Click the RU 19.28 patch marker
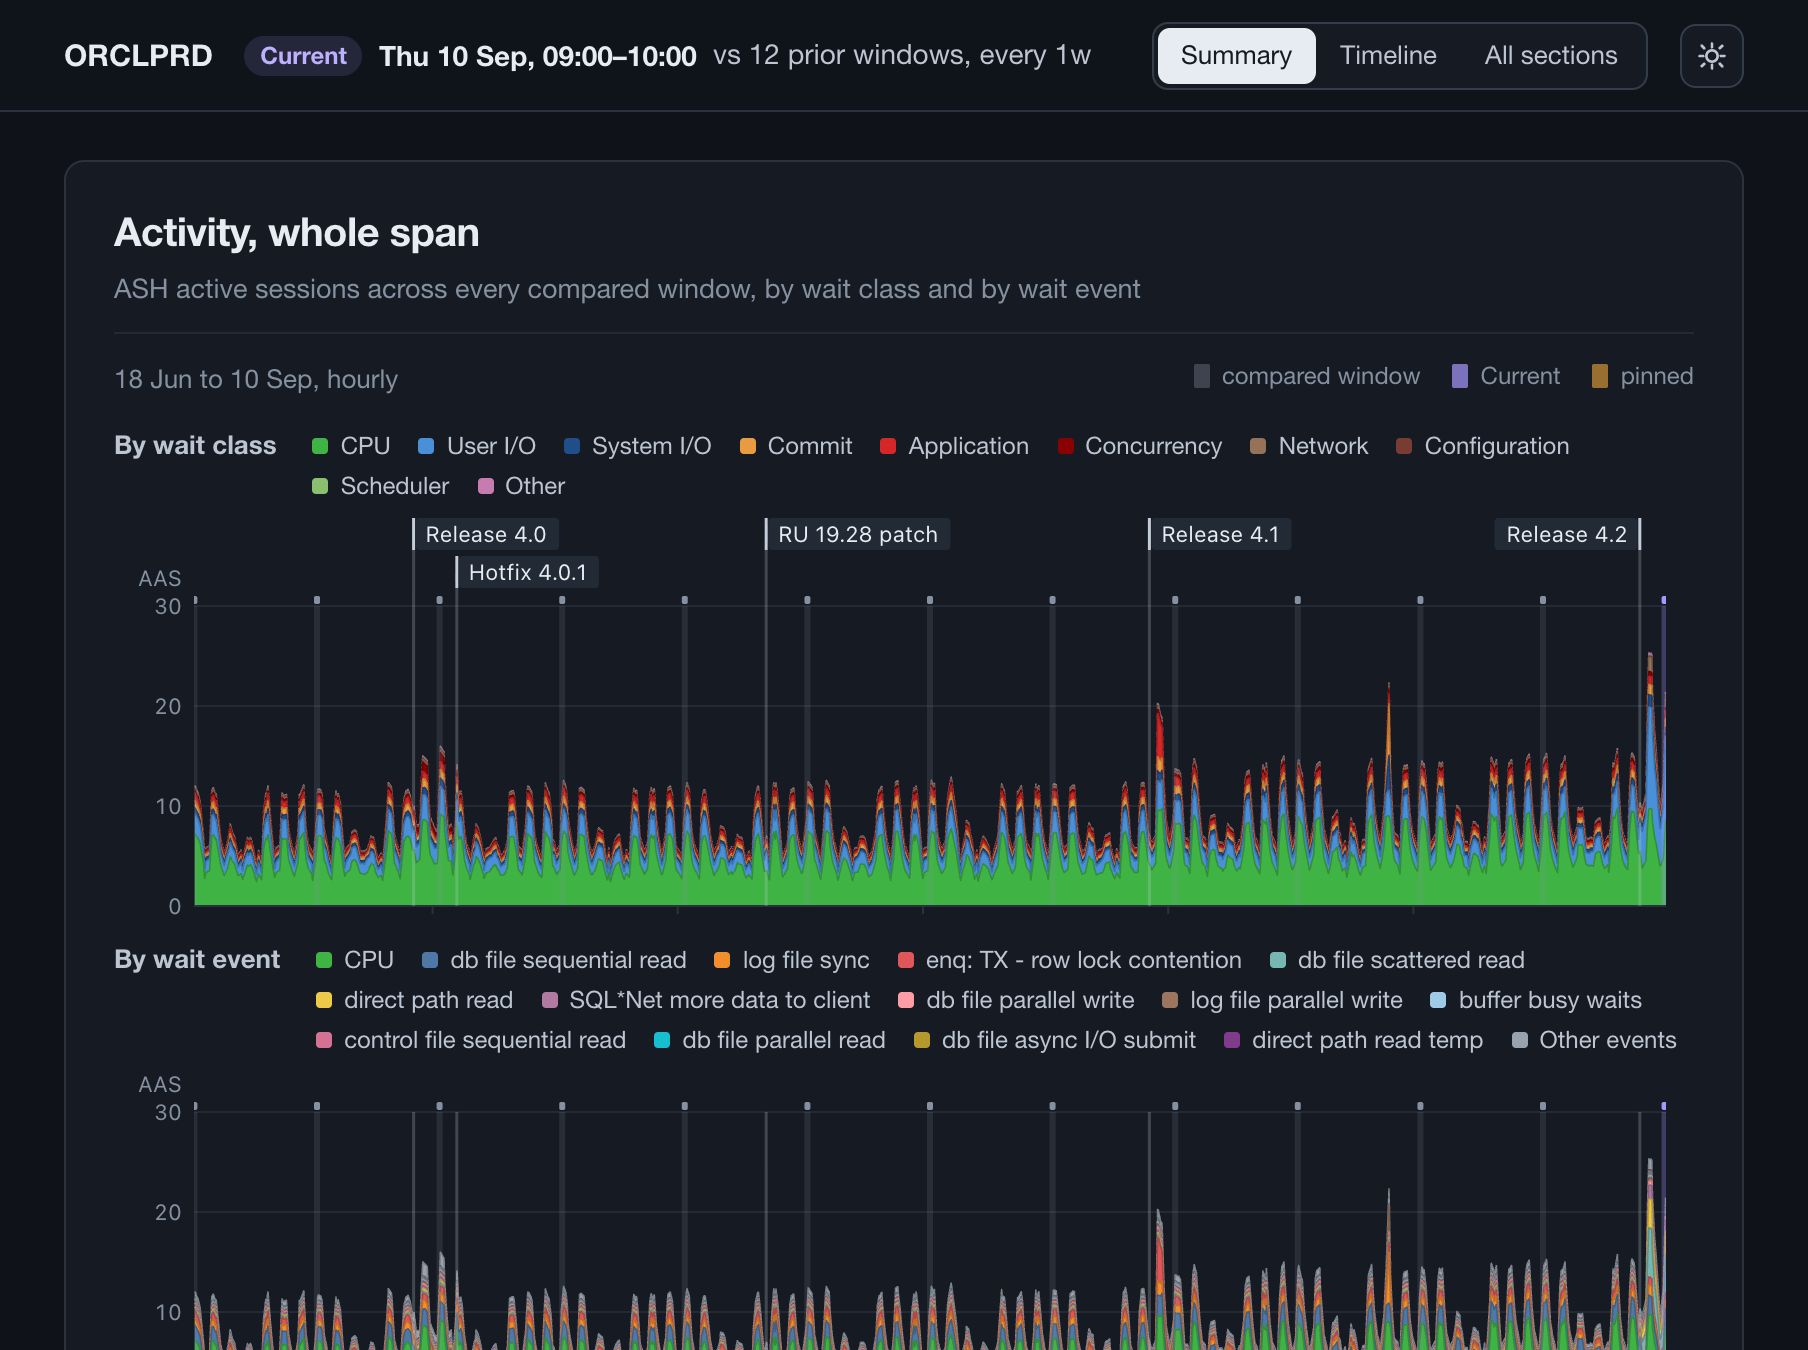Image resolution: width=1808 pixels, height=1350 pixels. [858, 534]
